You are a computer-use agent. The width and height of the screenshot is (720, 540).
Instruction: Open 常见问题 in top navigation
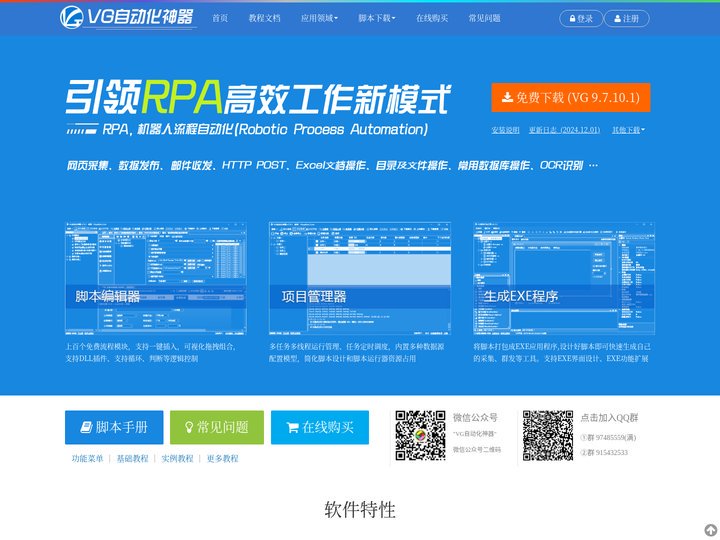[484, 18]
